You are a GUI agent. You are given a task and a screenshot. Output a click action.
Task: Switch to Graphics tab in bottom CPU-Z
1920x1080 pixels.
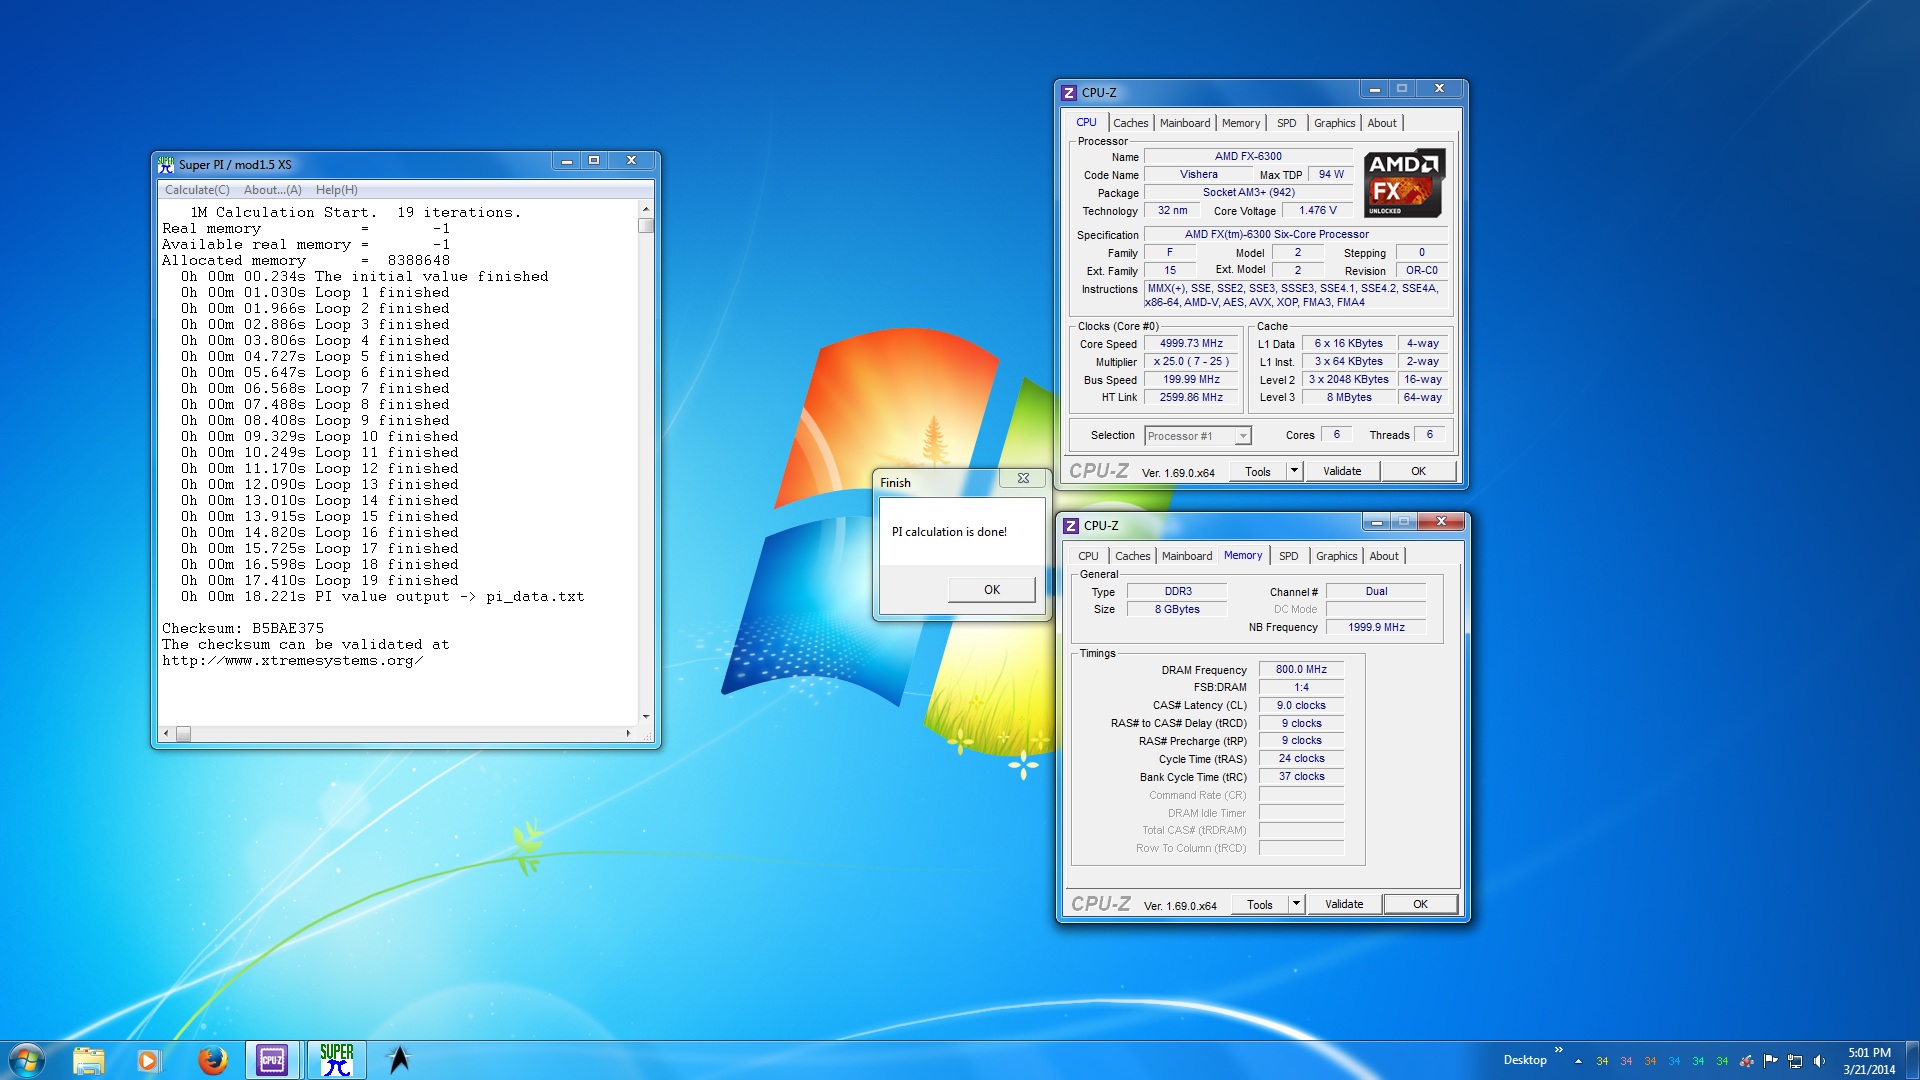1337,556
